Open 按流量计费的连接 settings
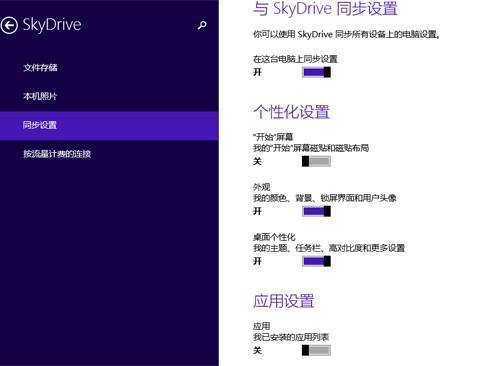The height and width of the screenshot is (366, 500). (57, 154)
